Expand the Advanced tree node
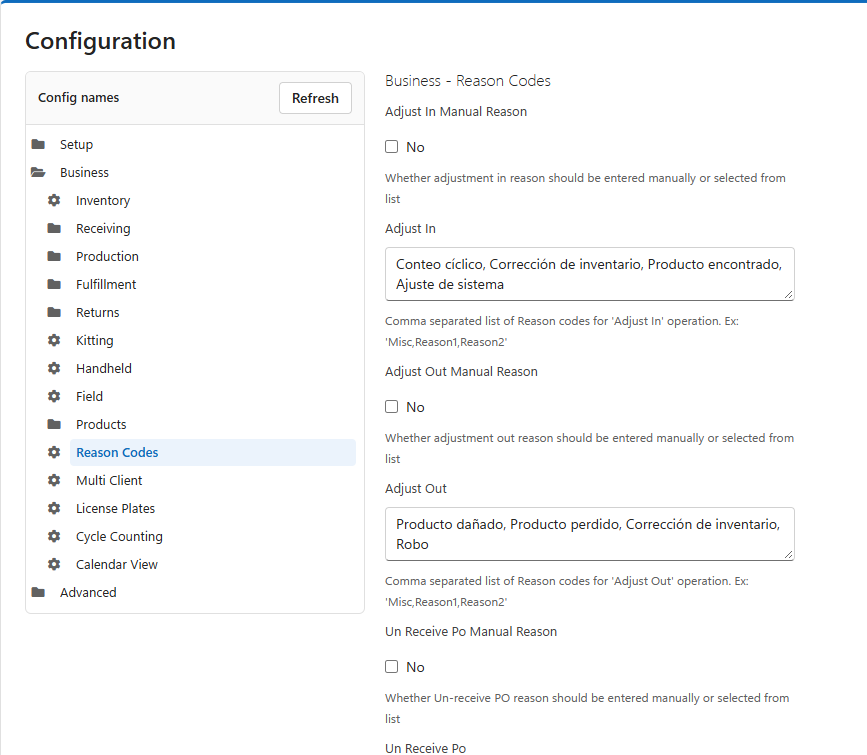 [x=88, y=592]
